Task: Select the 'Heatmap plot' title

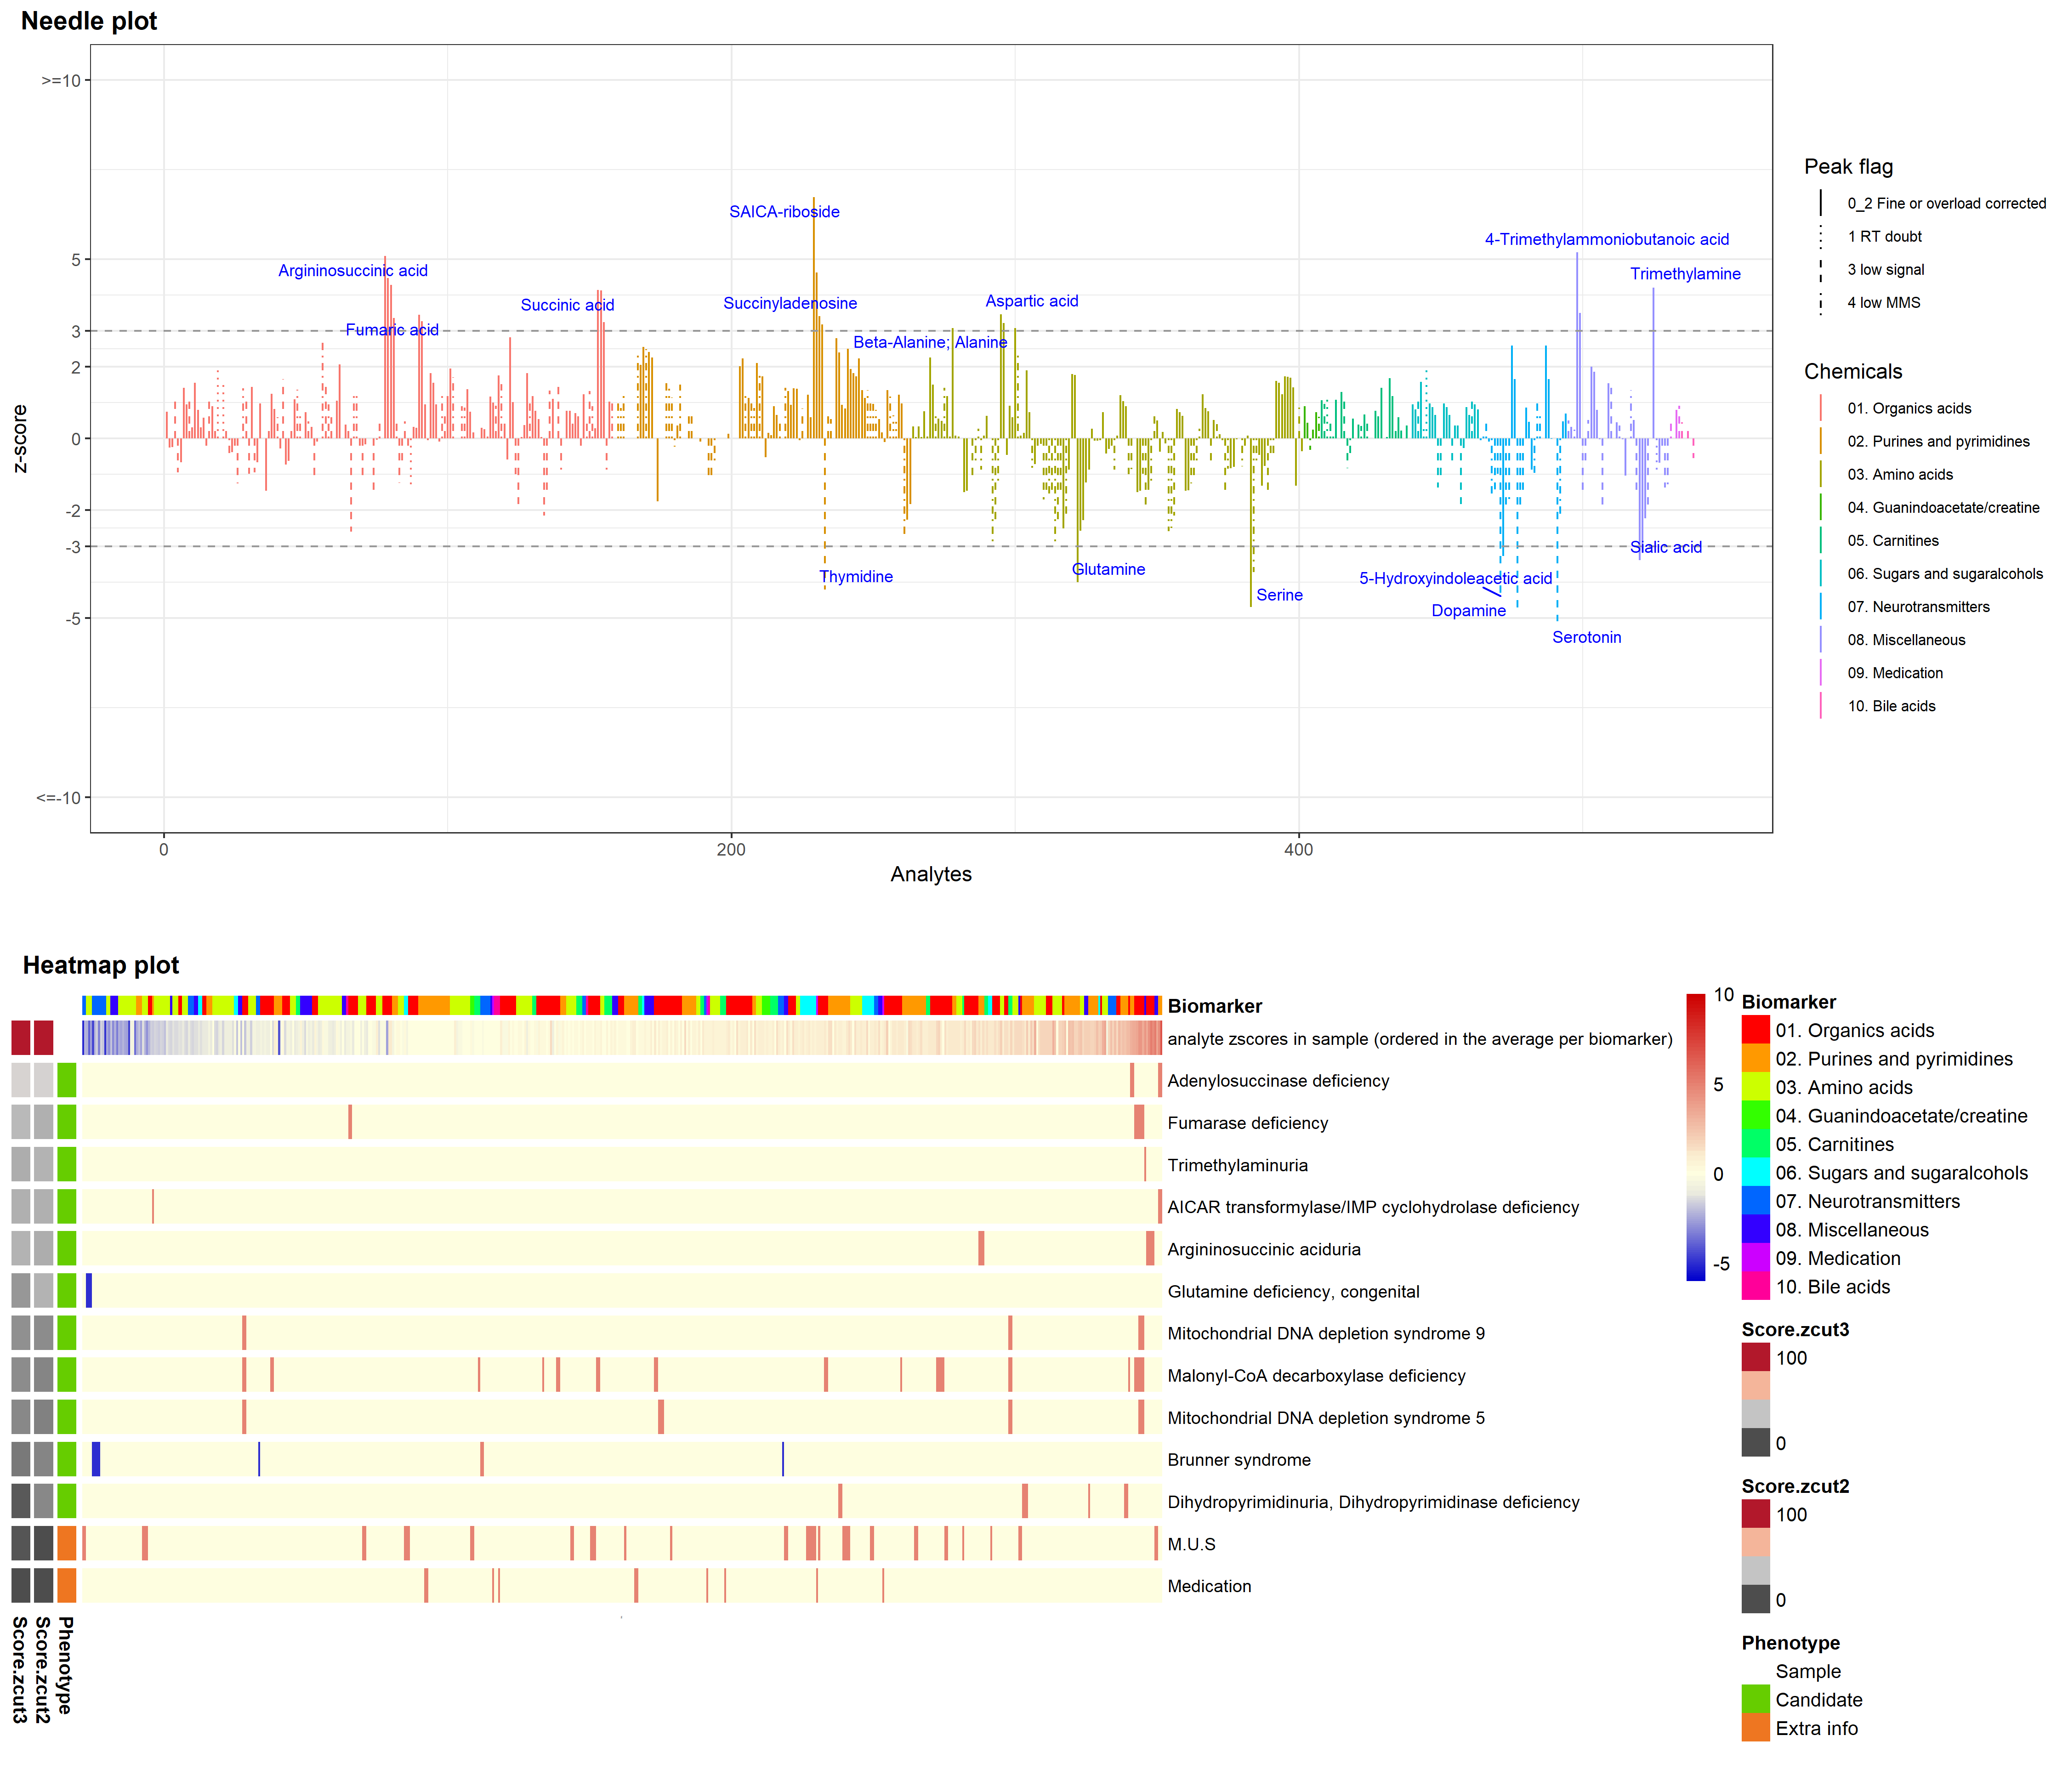Action: (x=101, y=965)
